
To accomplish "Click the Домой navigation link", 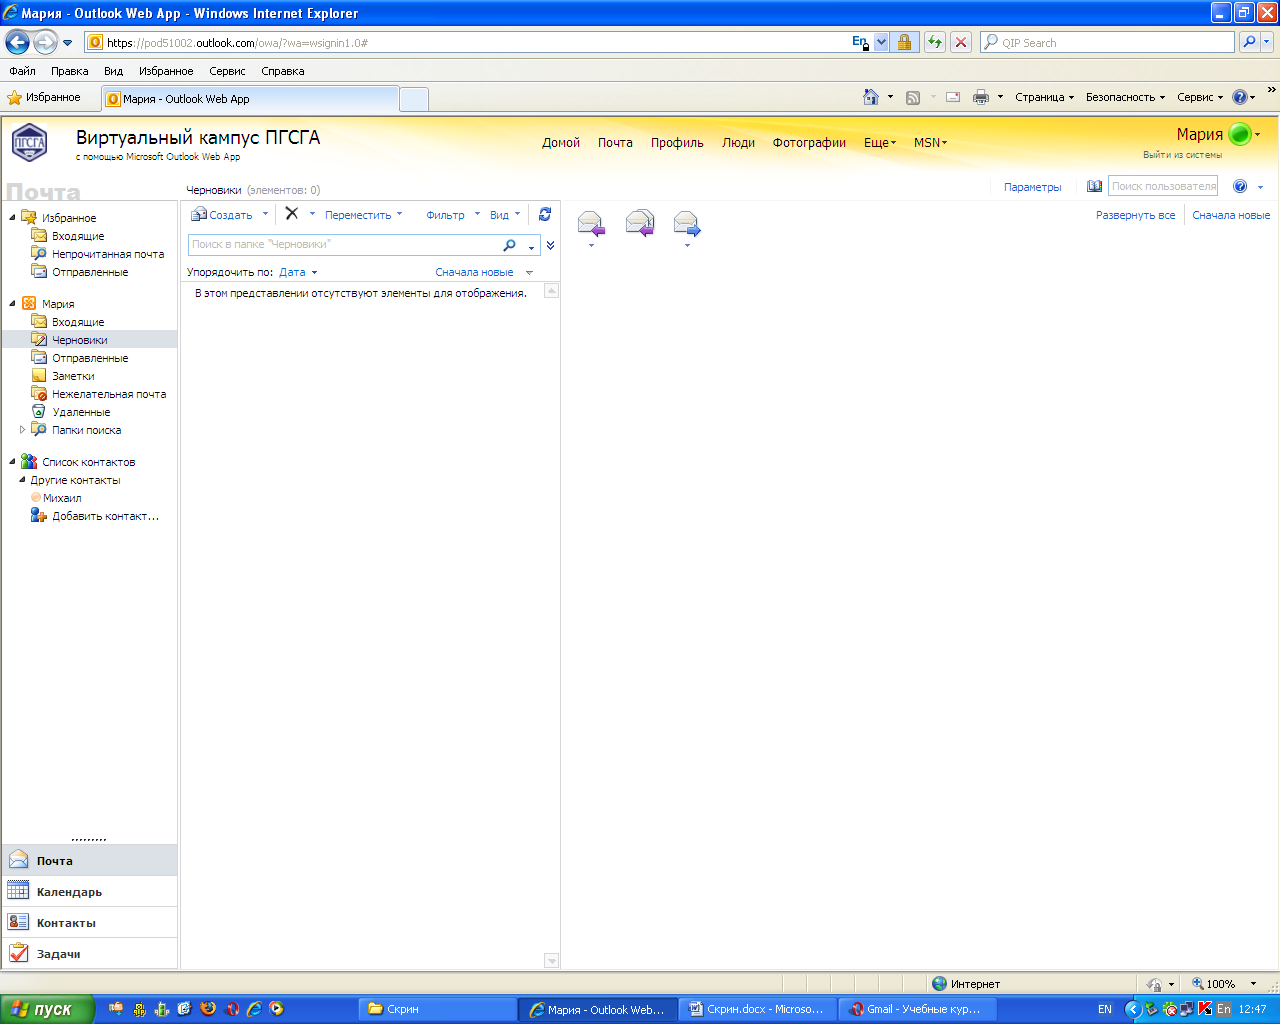I will tap(561, 142).
